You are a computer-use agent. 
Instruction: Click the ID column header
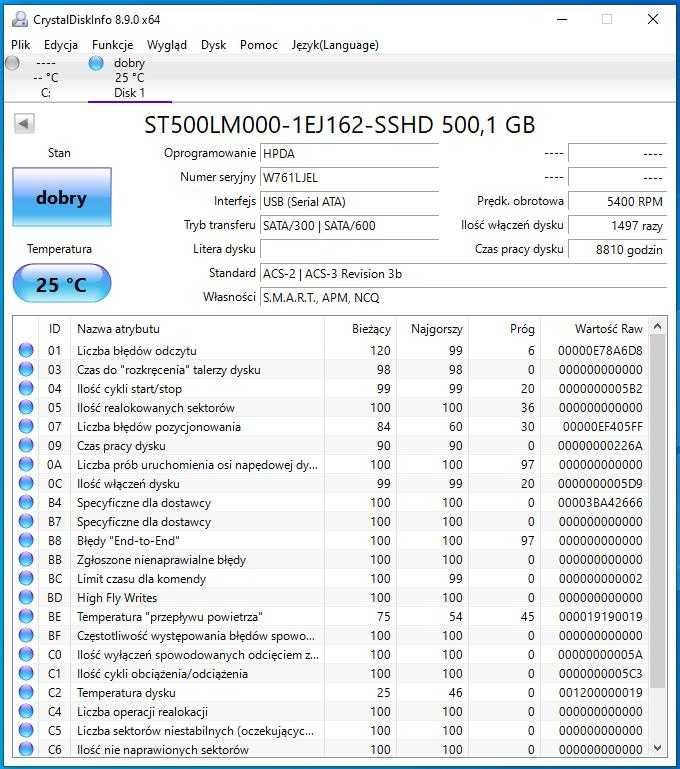pyautogui.click(x=54, y=329)
